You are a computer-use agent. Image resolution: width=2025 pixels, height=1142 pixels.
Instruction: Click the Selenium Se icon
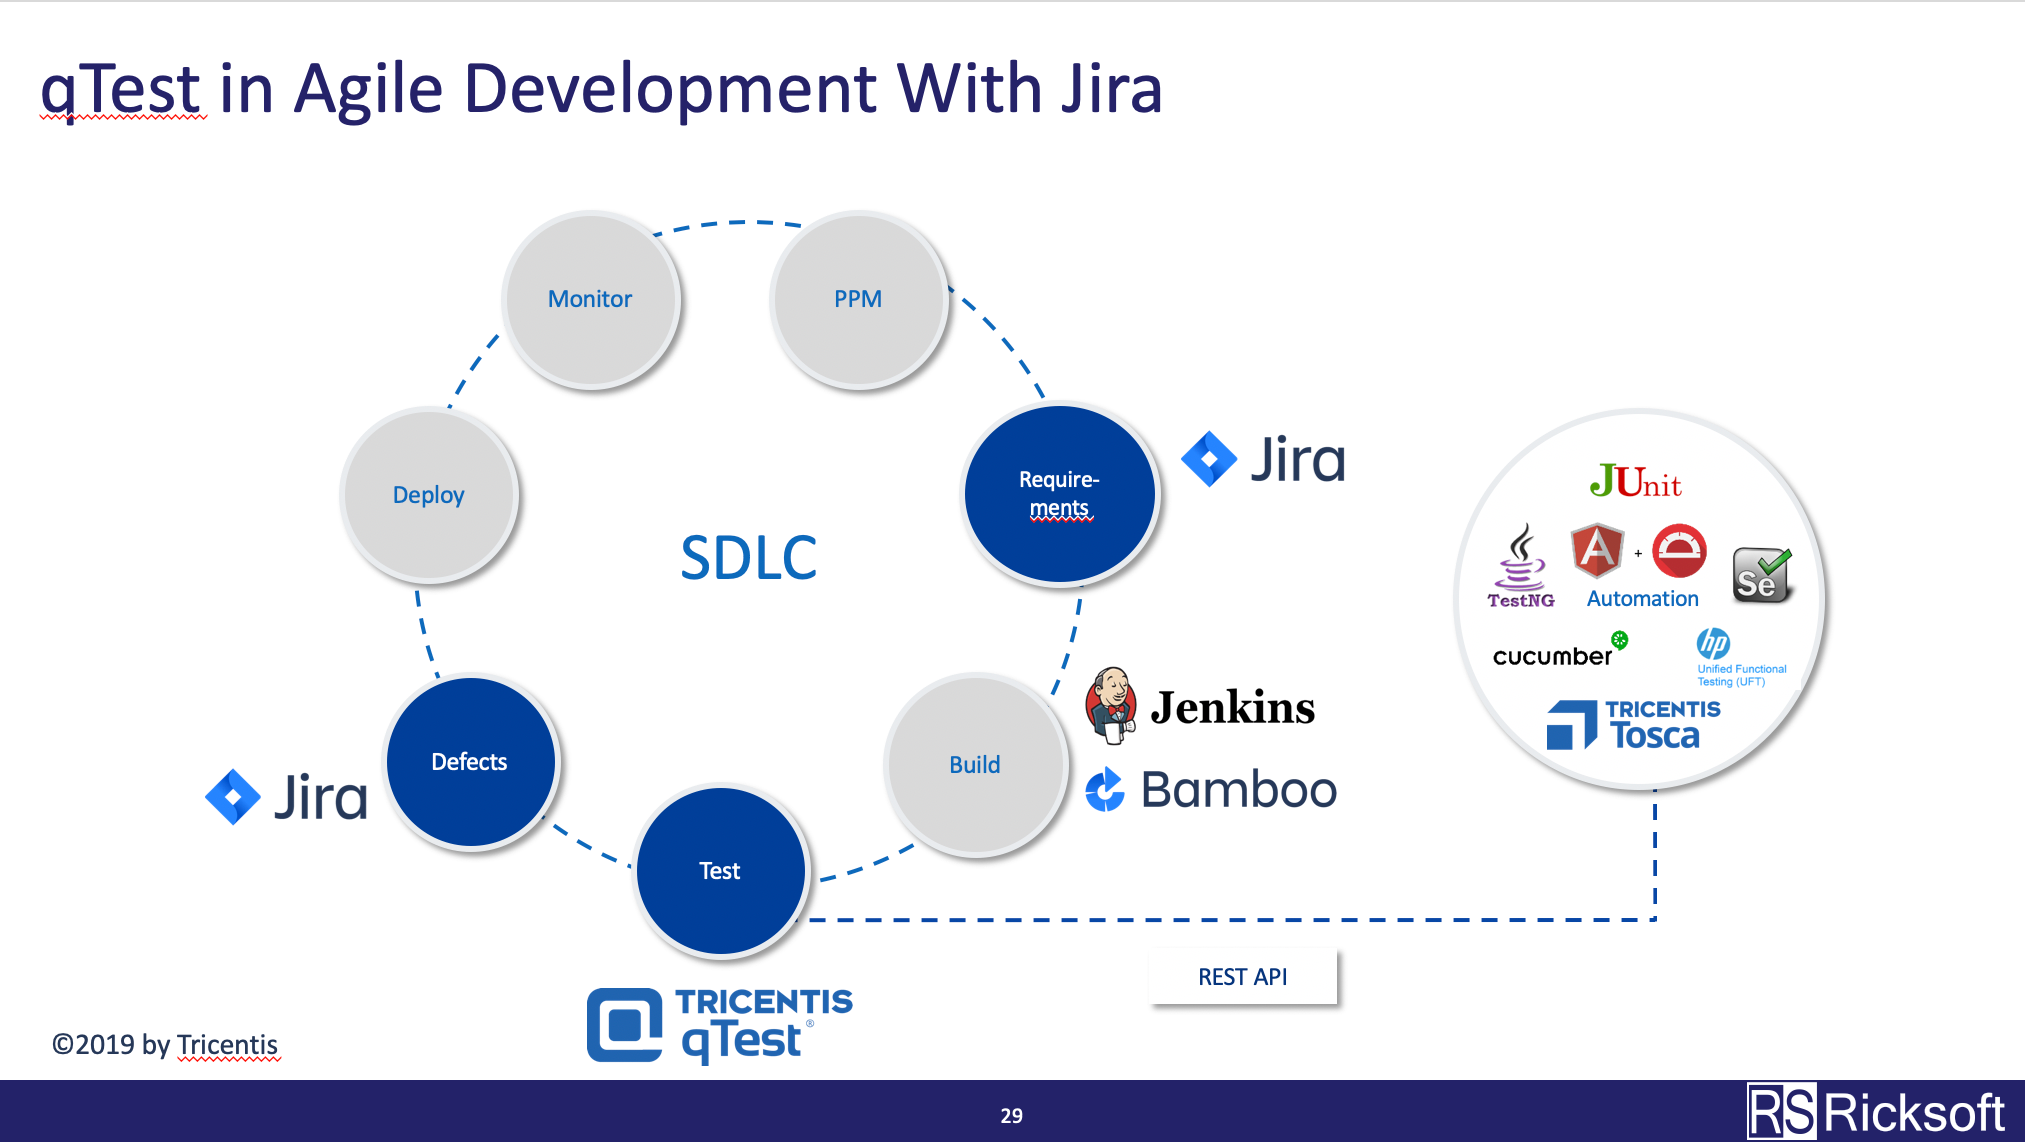pos(1762,575)
